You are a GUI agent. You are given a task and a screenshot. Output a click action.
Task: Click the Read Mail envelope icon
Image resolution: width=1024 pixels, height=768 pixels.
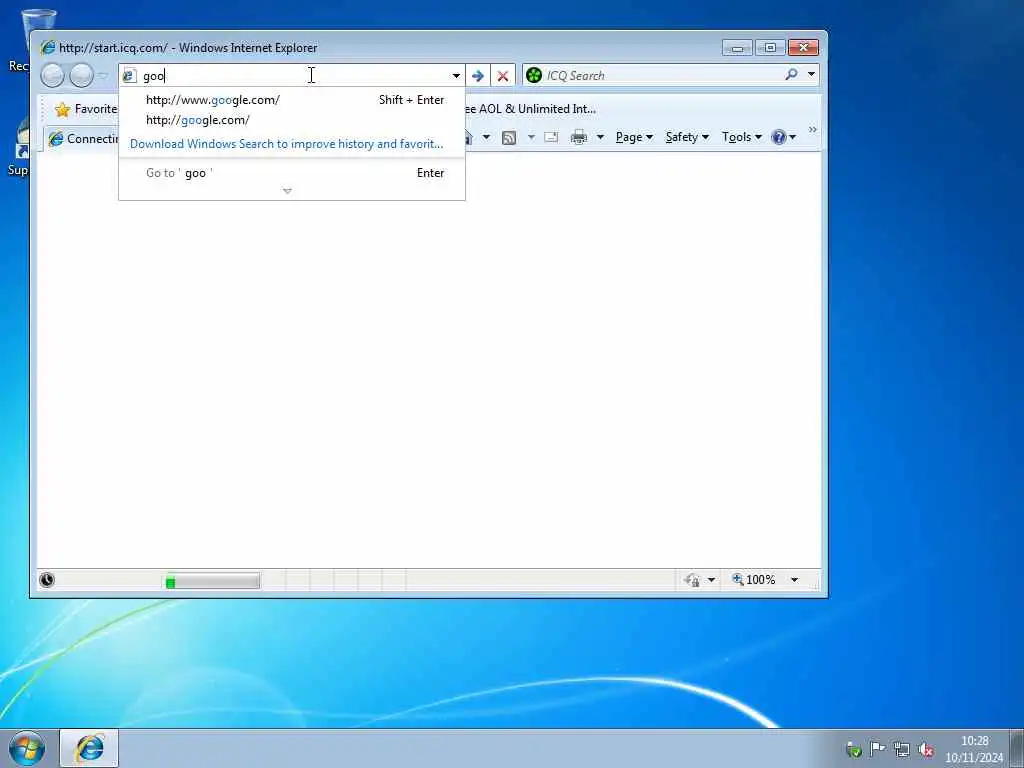(551, 137)
